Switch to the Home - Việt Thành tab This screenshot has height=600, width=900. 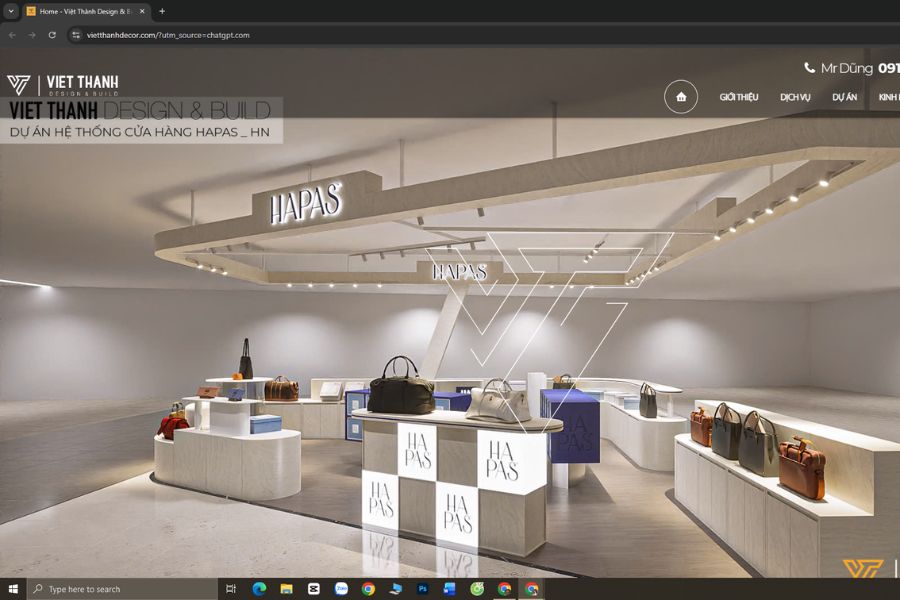pyautogui.click(x=85, y=11)
